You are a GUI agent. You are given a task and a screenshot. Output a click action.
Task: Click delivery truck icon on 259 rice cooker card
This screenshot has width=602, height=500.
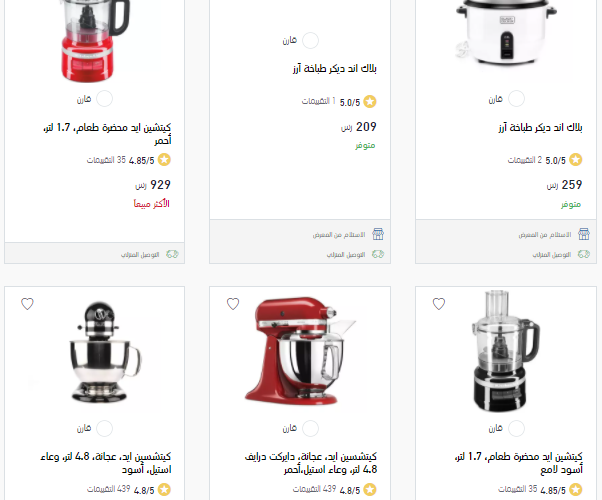click(x=584, y=254)
